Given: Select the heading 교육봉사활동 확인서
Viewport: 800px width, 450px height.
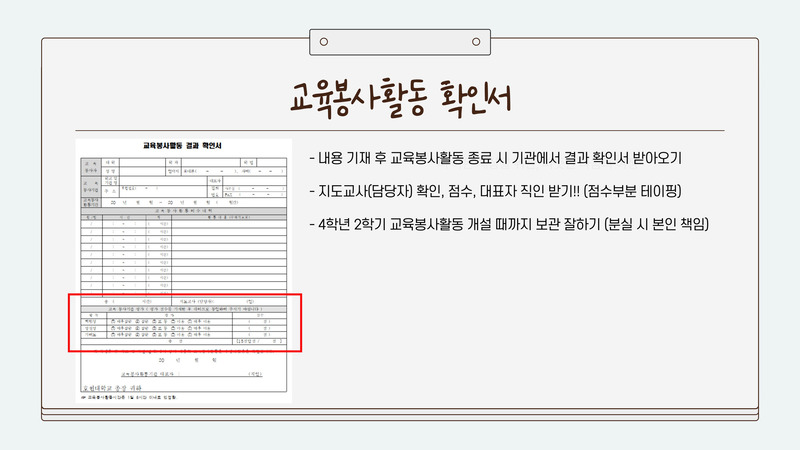Looking at the screenshot, I should tap(401, 98).
